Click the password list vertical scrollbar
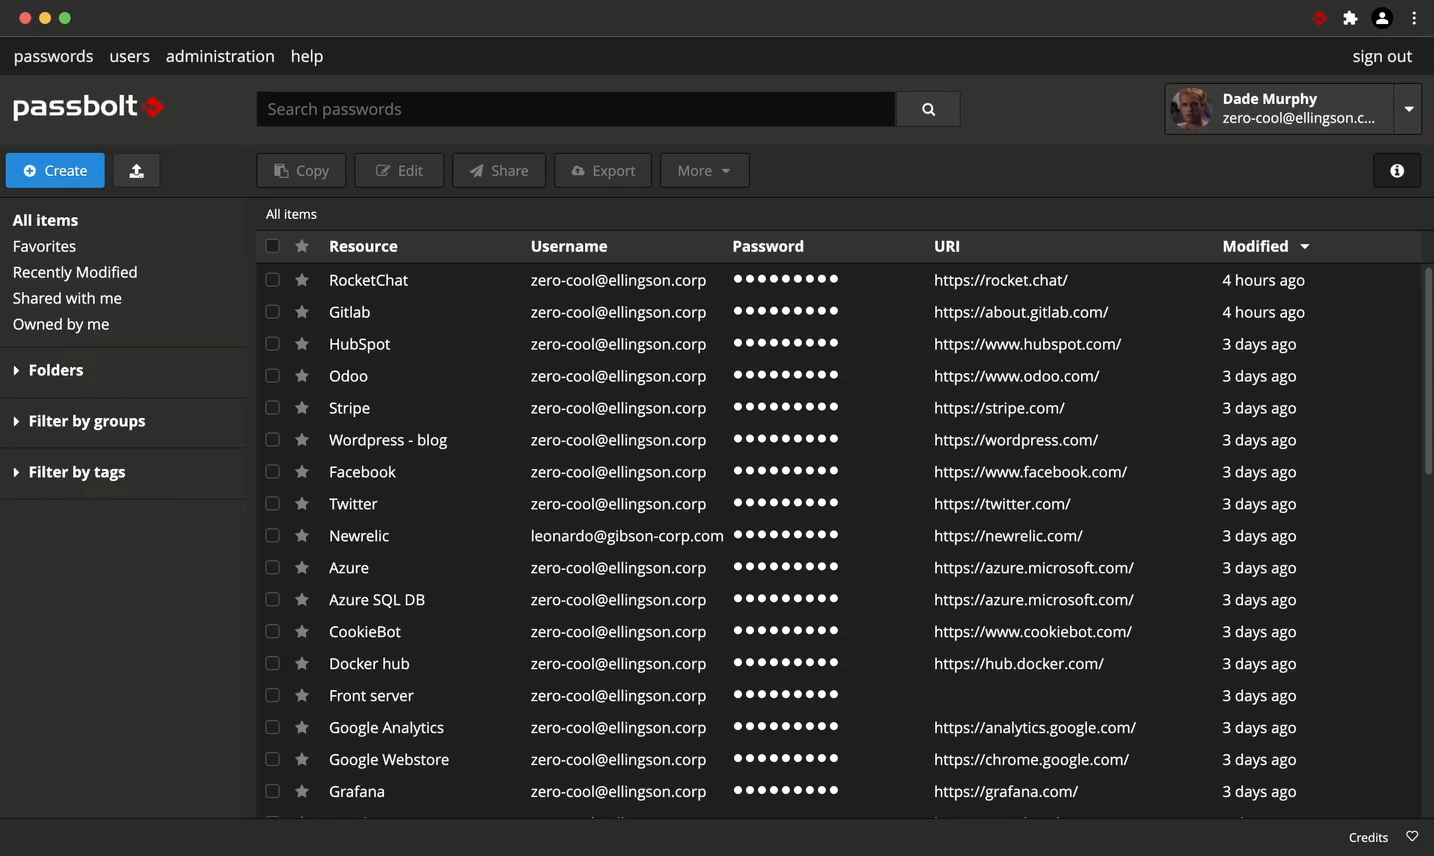1434x856 pixels. (1428, 370)
